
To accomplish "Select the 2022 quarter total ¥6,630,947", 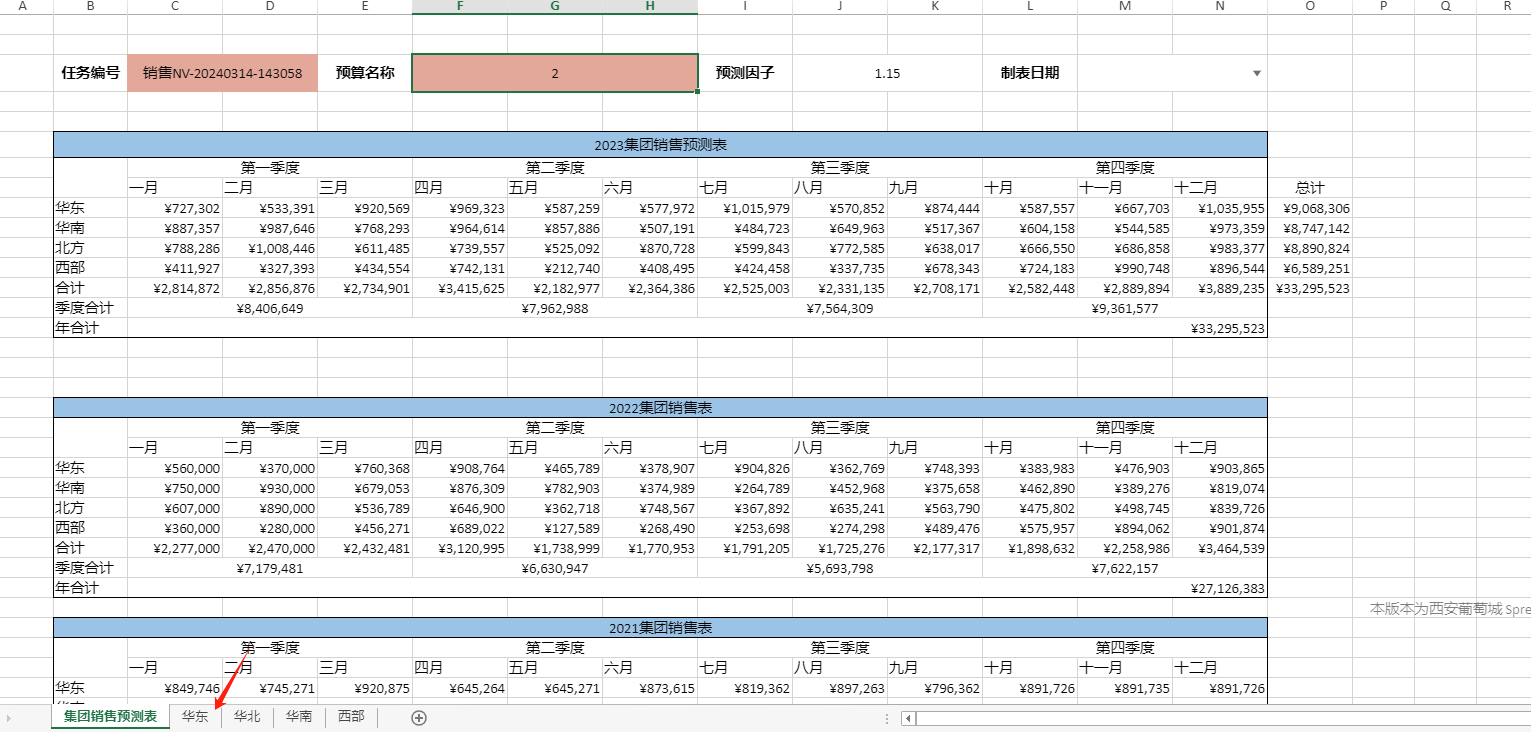I will pos(555,569).
